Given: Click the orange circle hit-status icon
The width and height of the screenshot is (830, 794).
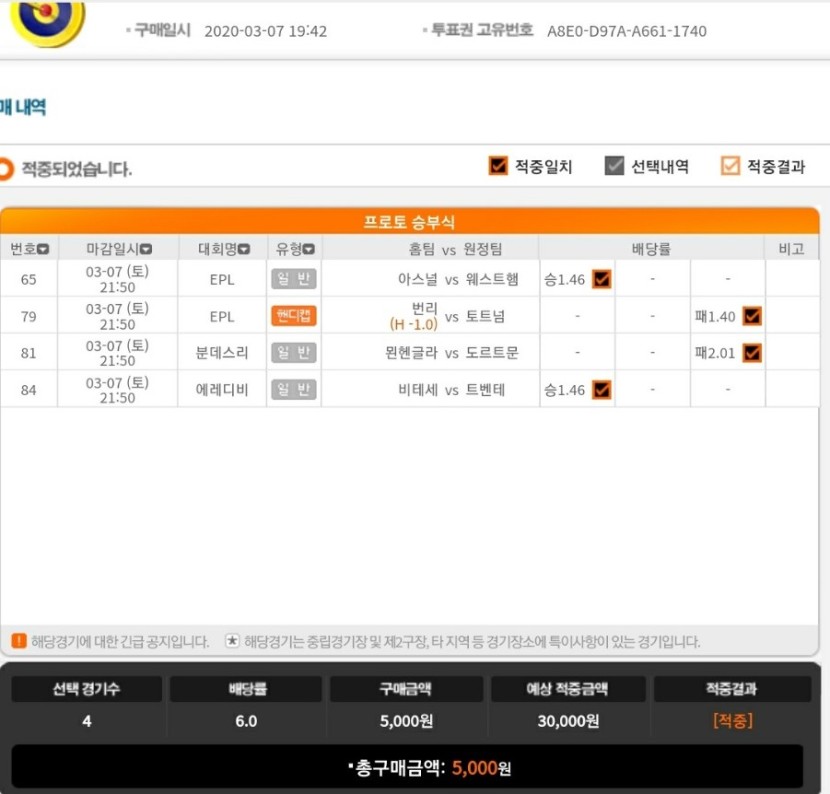Looking at the screenshot, I should click(x=5, y=169).
